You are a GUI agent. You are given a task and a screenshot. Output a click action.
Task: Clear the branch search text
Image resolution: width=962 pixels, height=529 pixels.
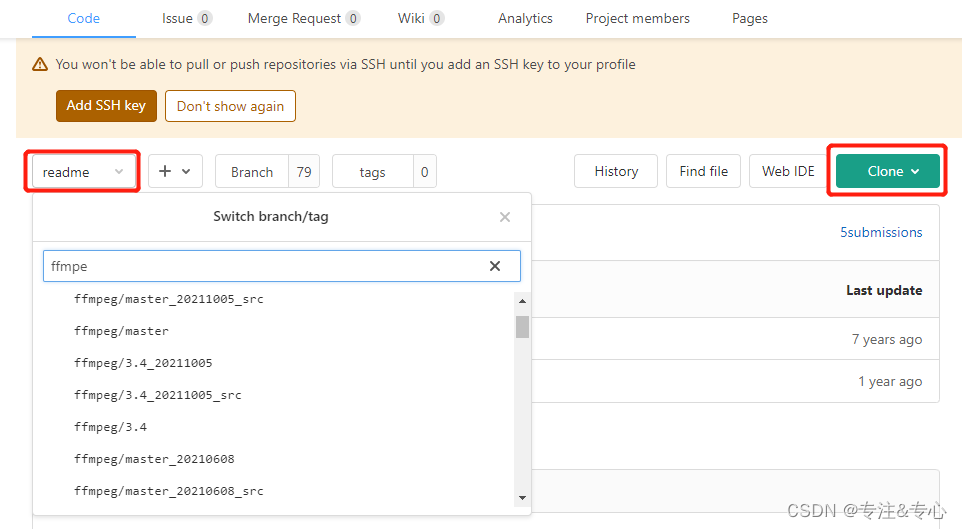tap(495, 266)
